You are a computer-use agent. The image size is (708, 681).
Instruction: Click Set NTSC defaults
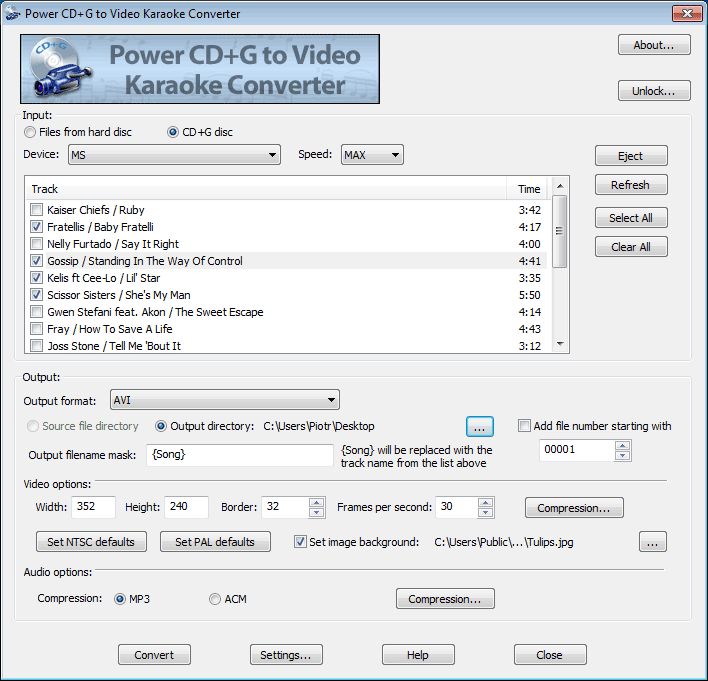[x=91, y=541]
